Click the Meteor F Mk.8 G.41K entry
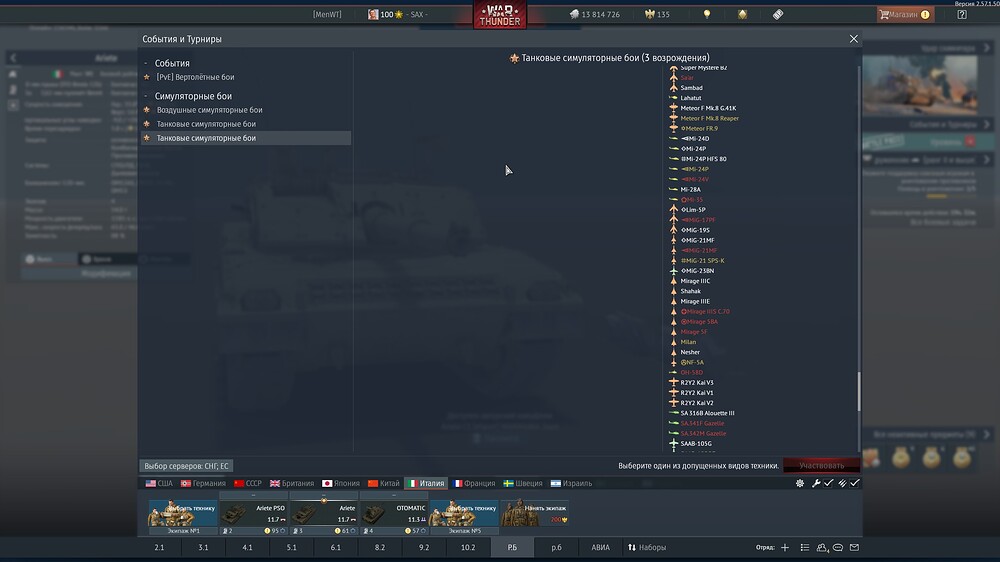 pyautogui.click(x=708, y=108)
